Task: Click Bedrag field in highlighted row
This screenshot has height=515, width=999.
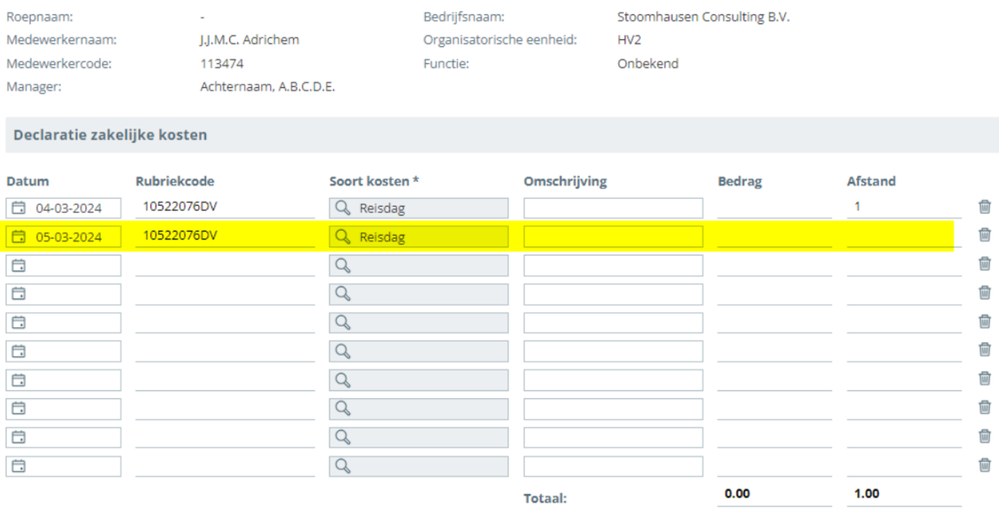Action: [x=774, y=237]
